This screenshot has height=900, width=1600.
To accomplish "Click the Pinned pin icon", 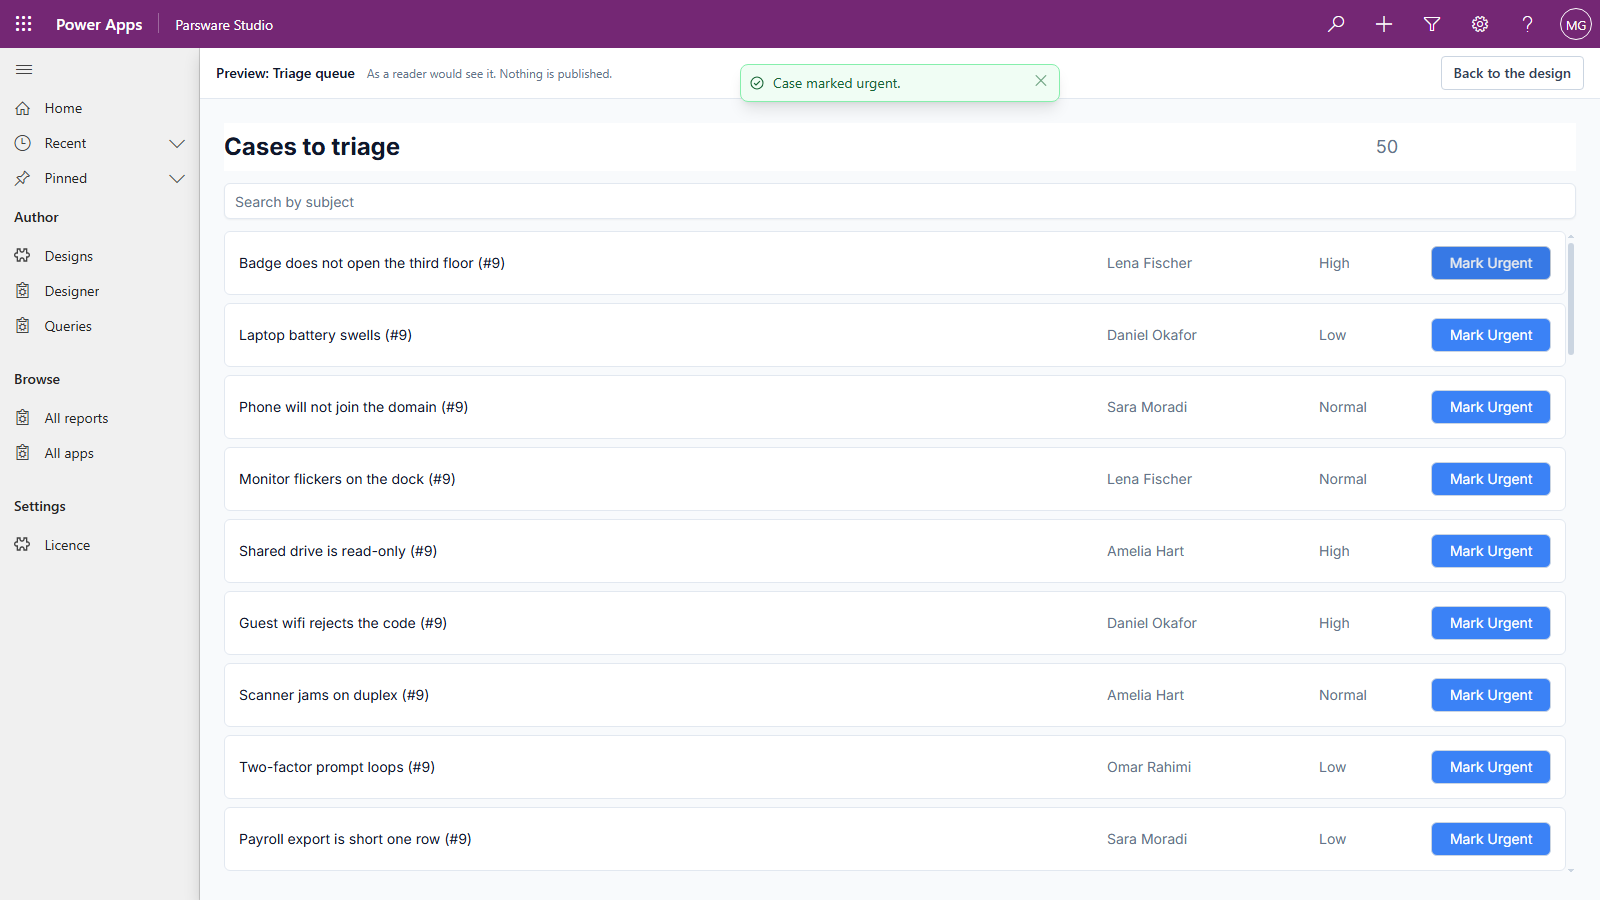I will pyautogui.click(x=23, y=178).
